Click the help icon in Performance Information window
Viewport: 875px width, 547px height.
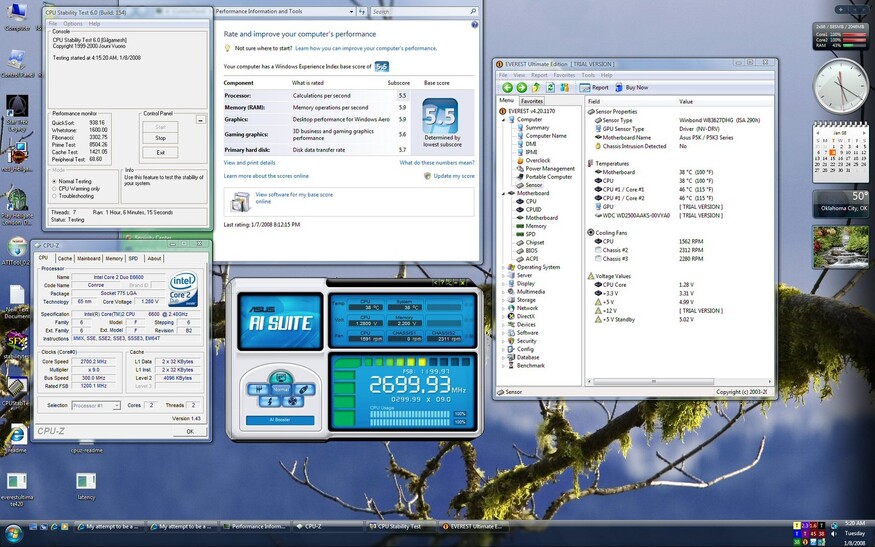click(474, 25)
